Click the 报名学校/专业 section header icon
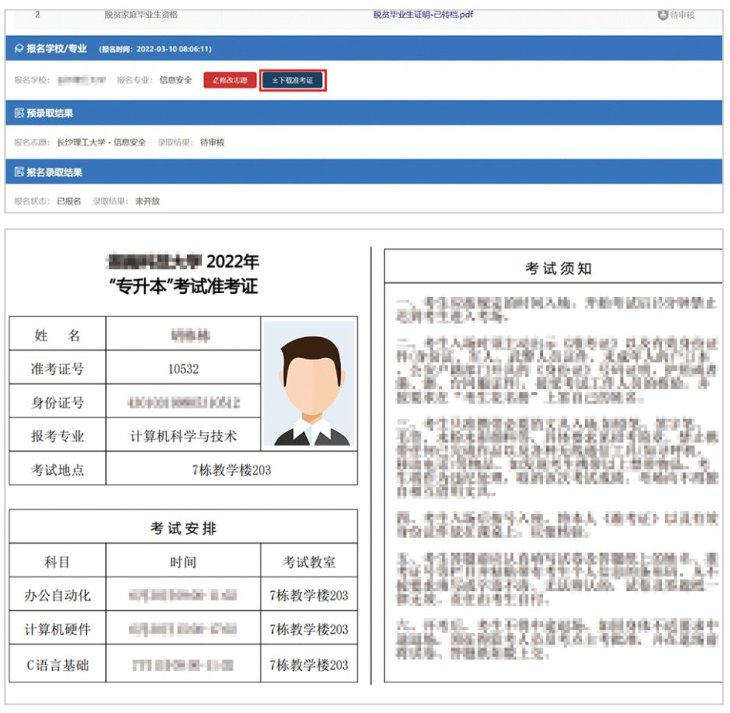This screenshot has width=730, height=713. coord(19,48)
